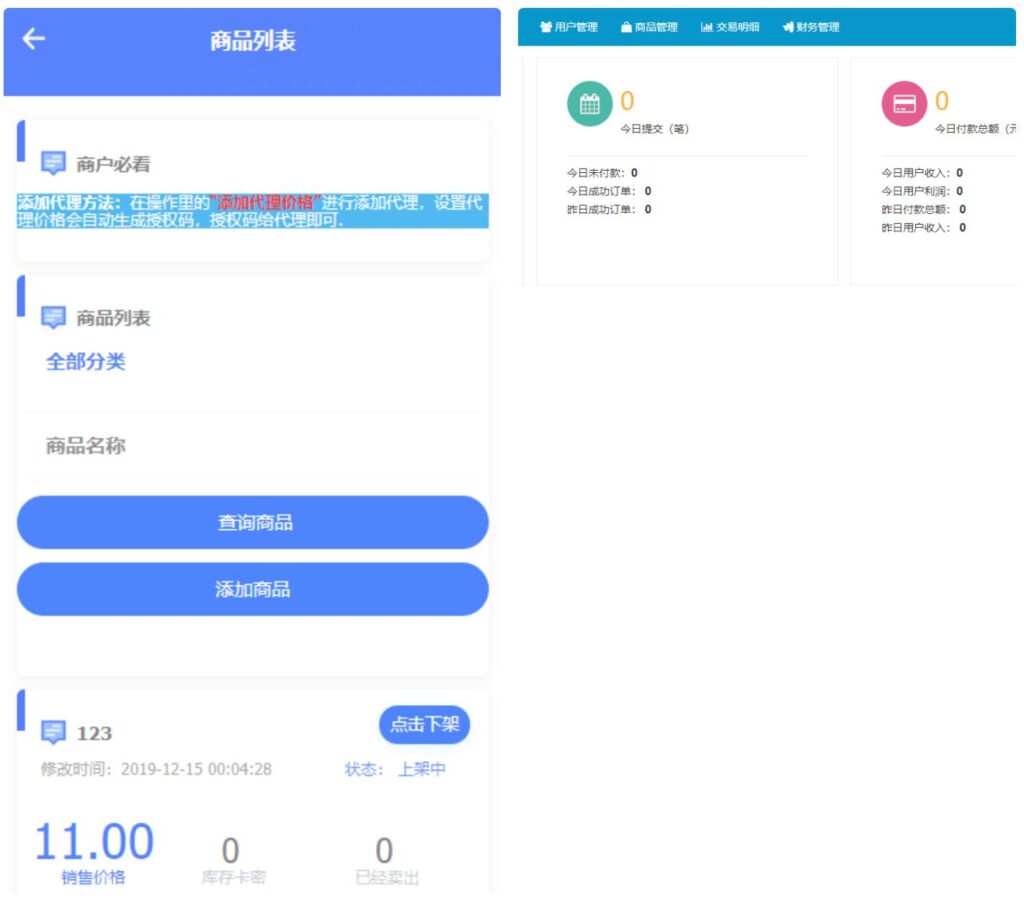This screenshot has width=1024, height=901.
Task: Click the 上架中 status toggle
Action: pos(421,770)
